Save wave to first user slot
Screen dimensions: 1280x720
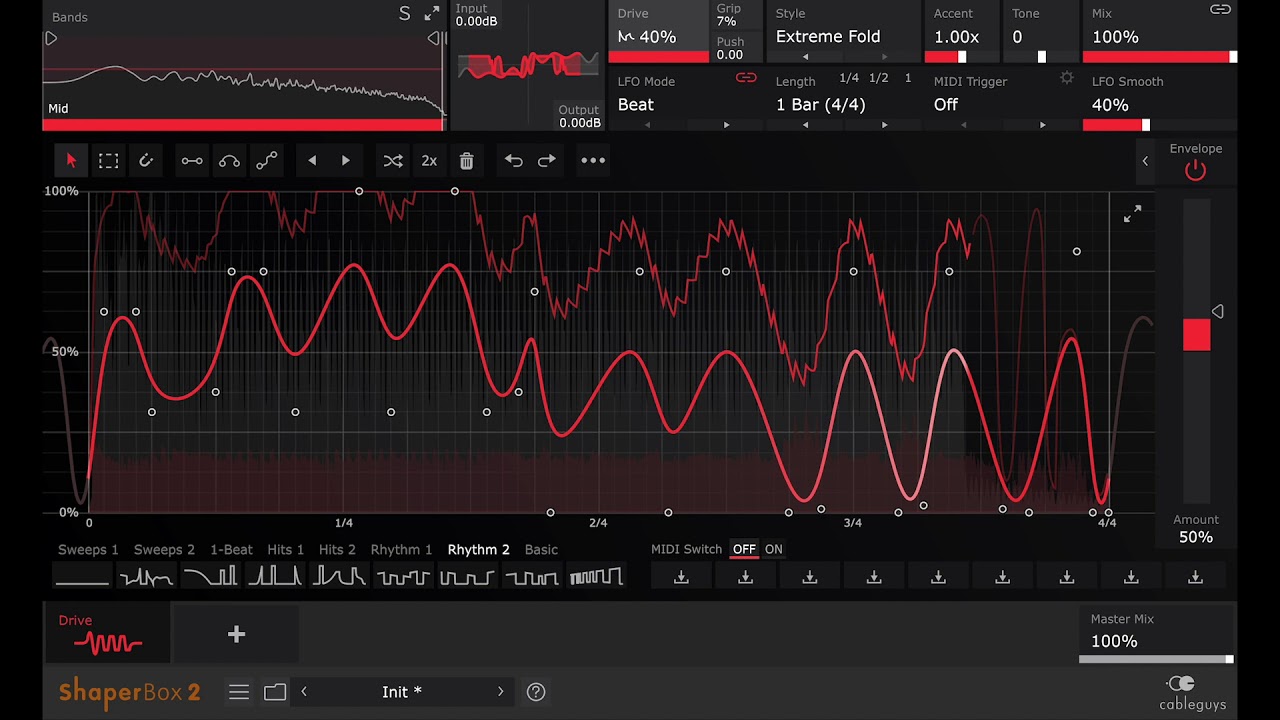681,578
